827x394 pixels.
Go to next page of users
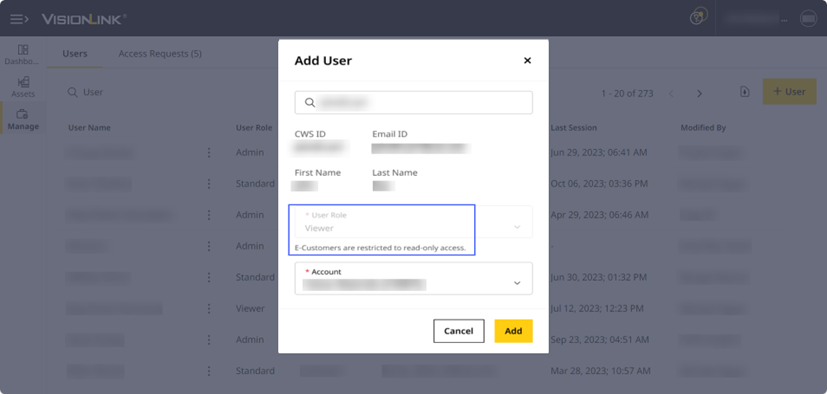pyautogui.click(x=699, y=93)
